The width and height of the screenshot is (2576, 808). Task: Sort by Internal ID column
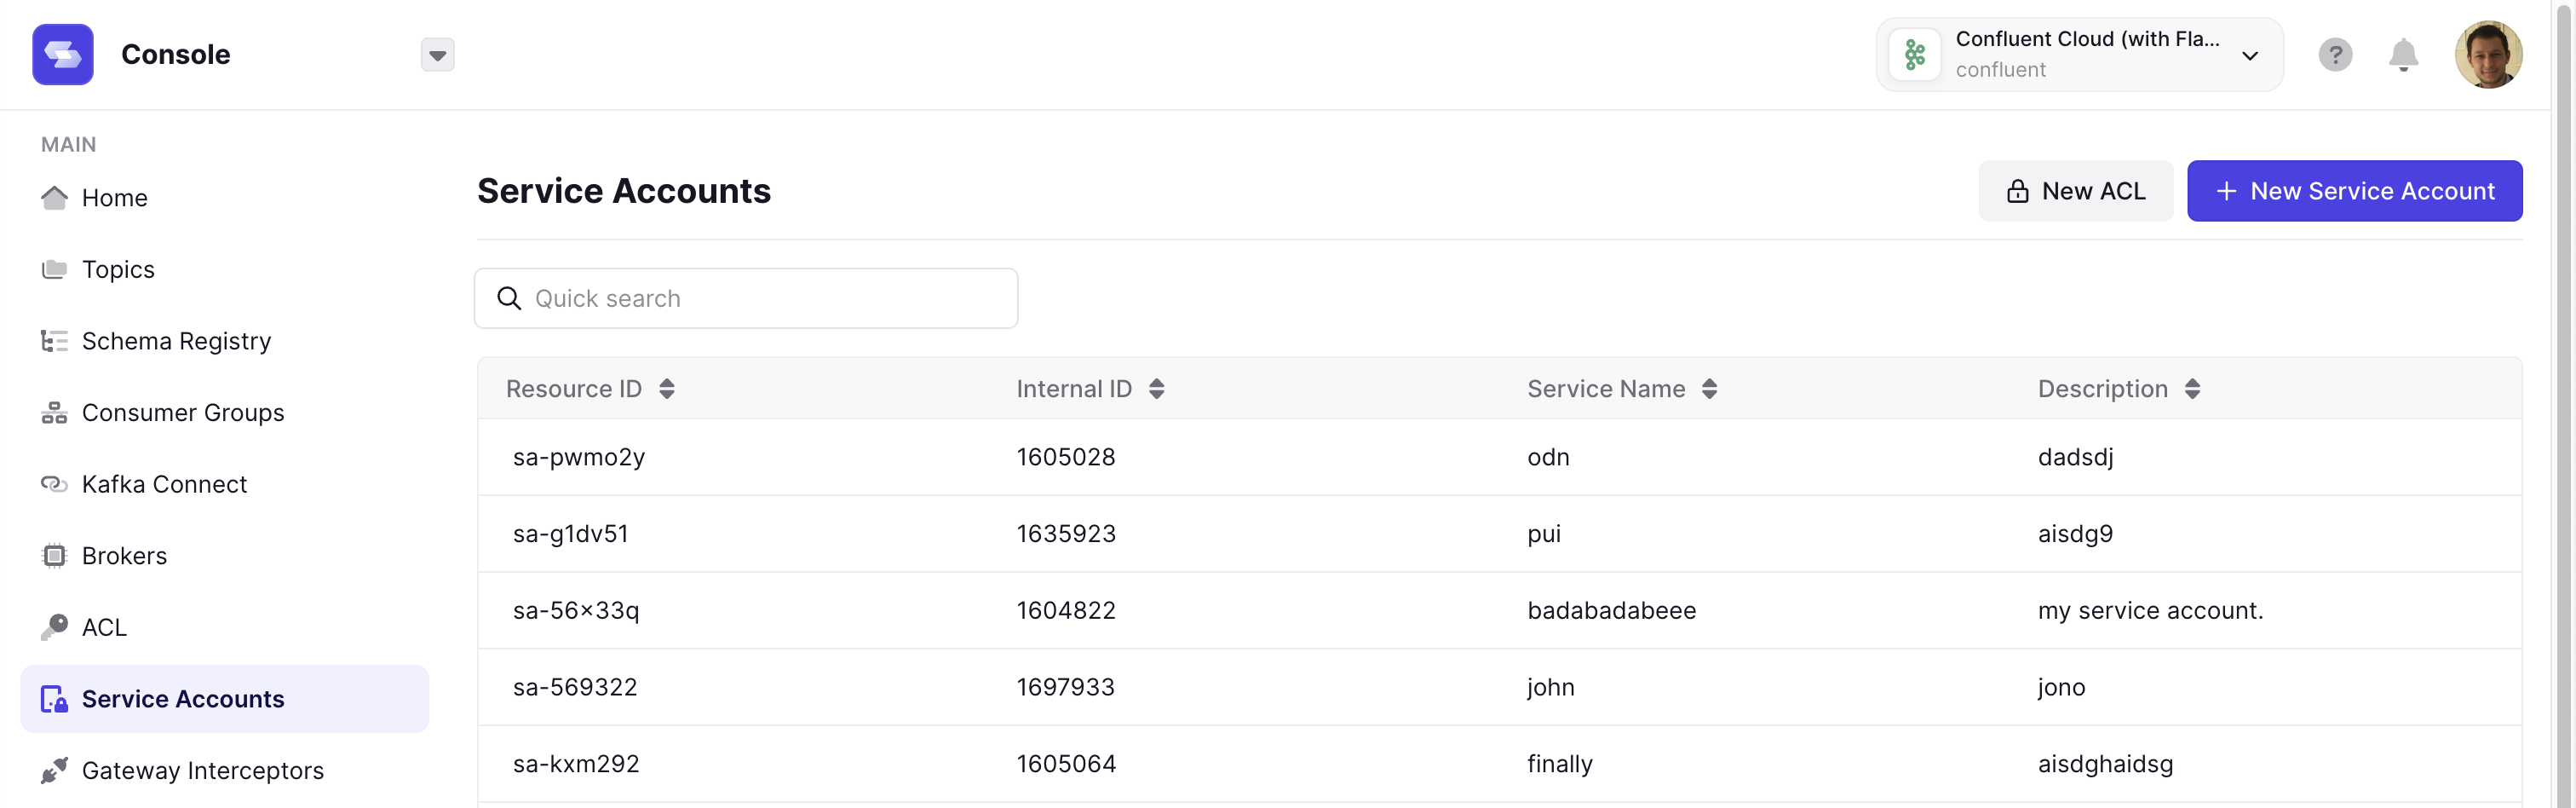(x=1156, y=389)
